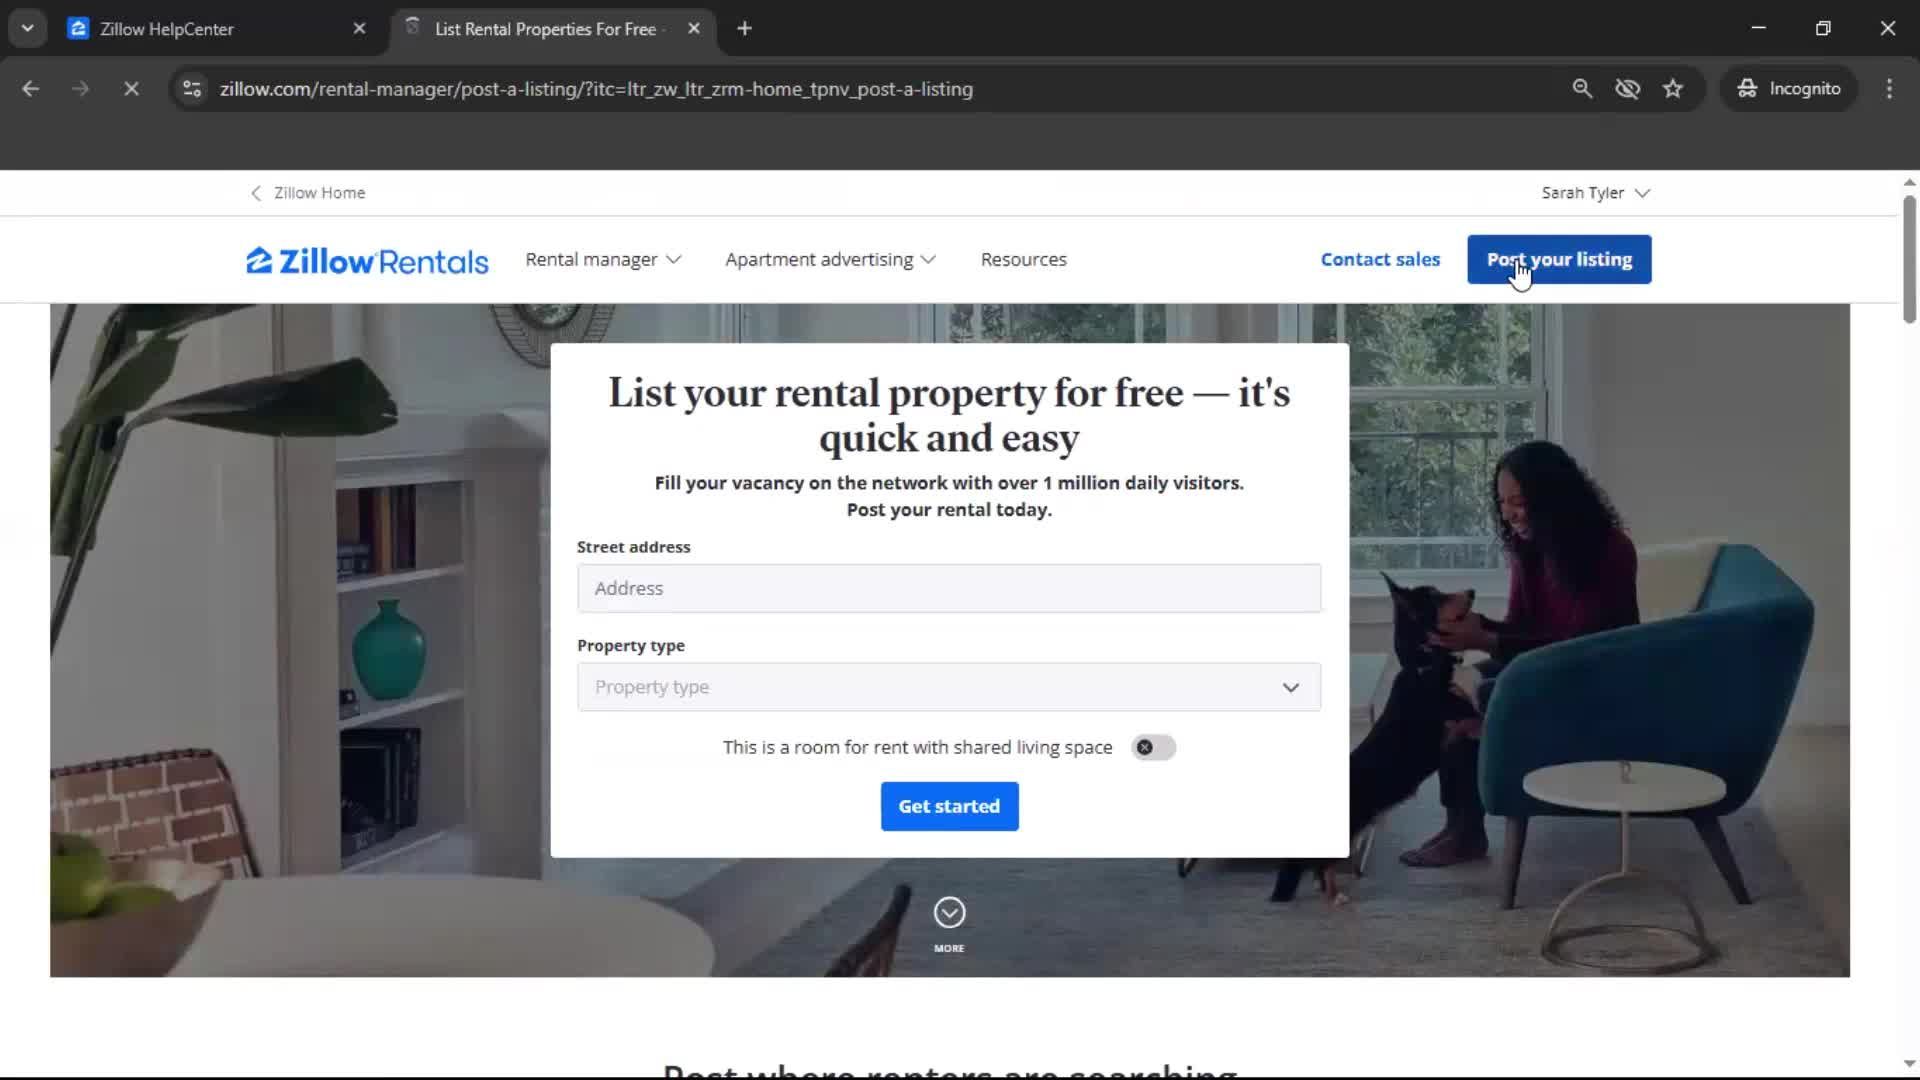The image size is (1920, 1080).
Task: Open the Sarah Tyler account dropdown
Action: tap(1595, 192)
